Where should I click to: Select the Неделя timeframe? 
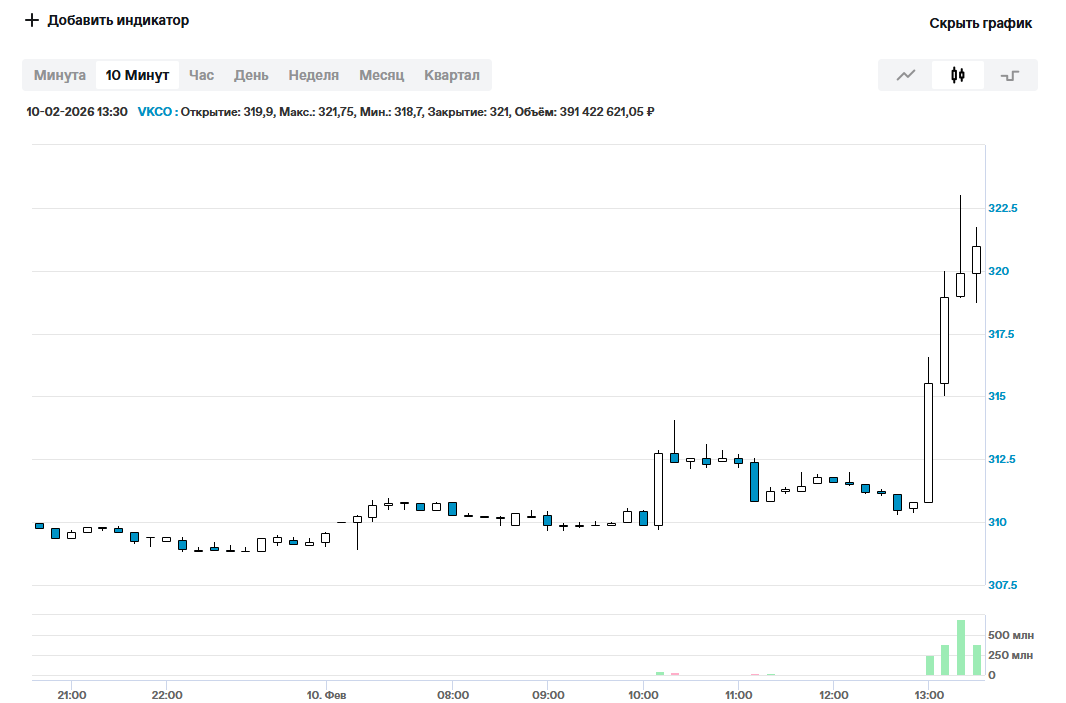(x=313, y=75)
